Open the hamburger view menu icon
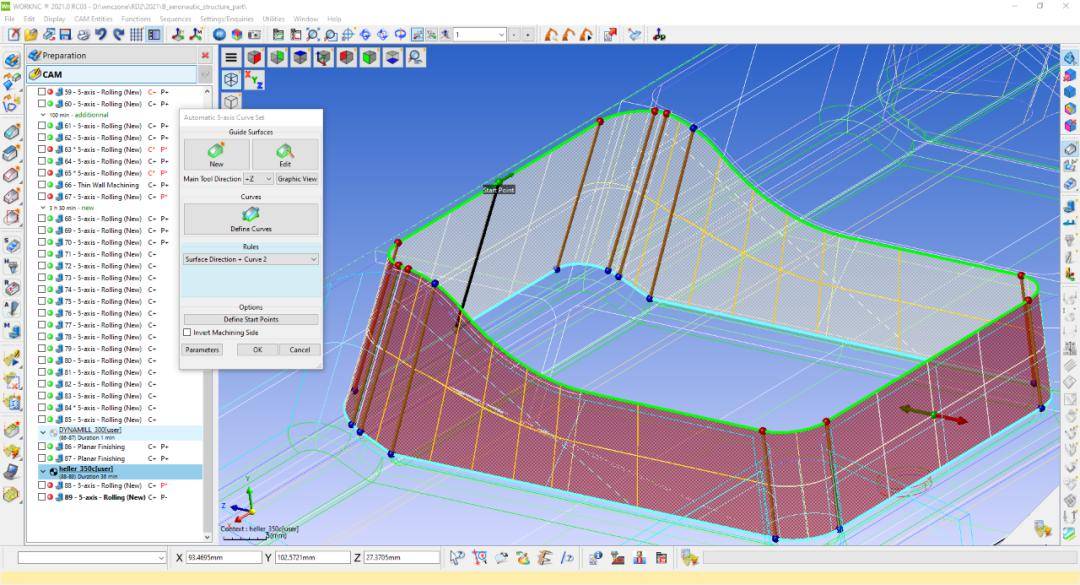Image resolution: width=1080 pixels, height=585 pixels. pos(231,57)
